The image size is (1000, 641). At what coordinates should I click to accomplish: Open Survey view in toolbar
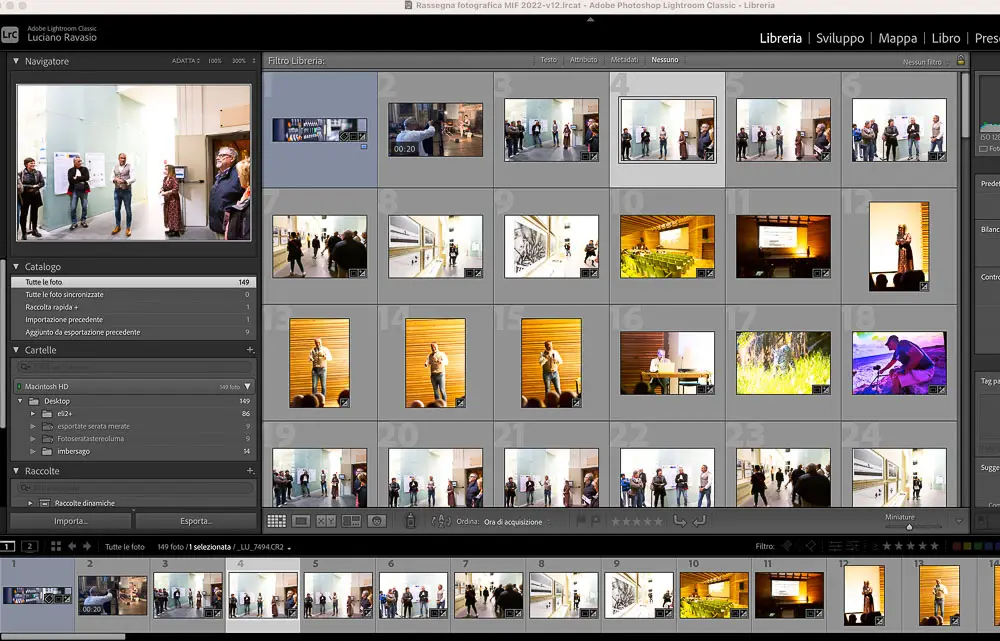click(351, 521)
